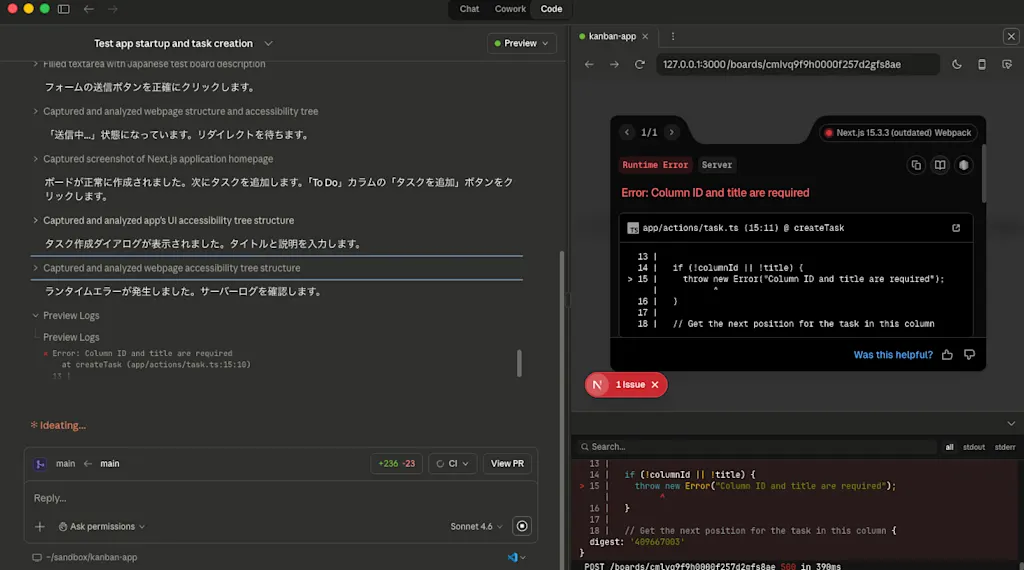1024x570 pixels.
Task: Click the +236 -23 diff stats
Action: [x=396, y=464]
